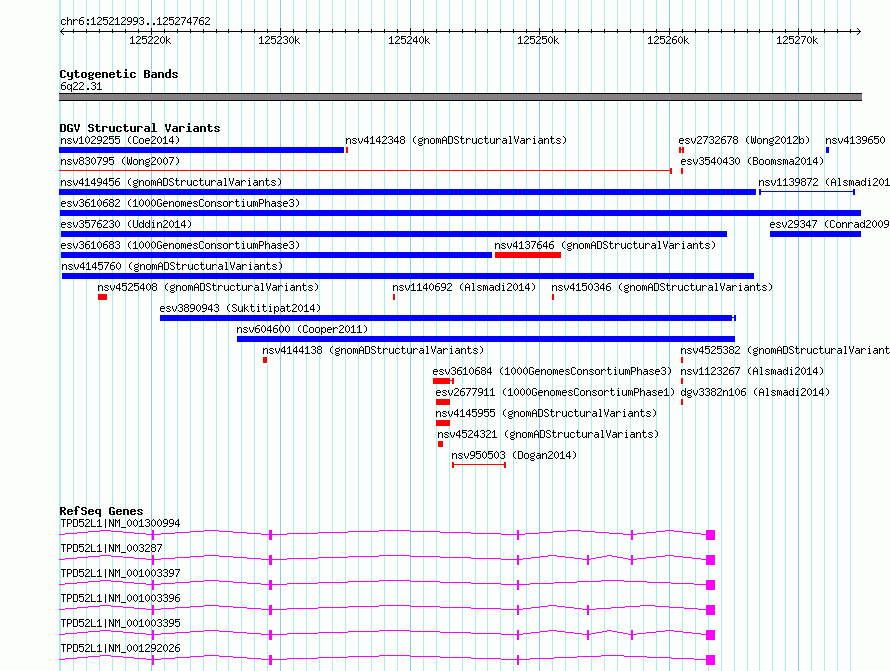
Task: Select esv3890943 (Suktitipat2014) label
Action: [240, 308]
